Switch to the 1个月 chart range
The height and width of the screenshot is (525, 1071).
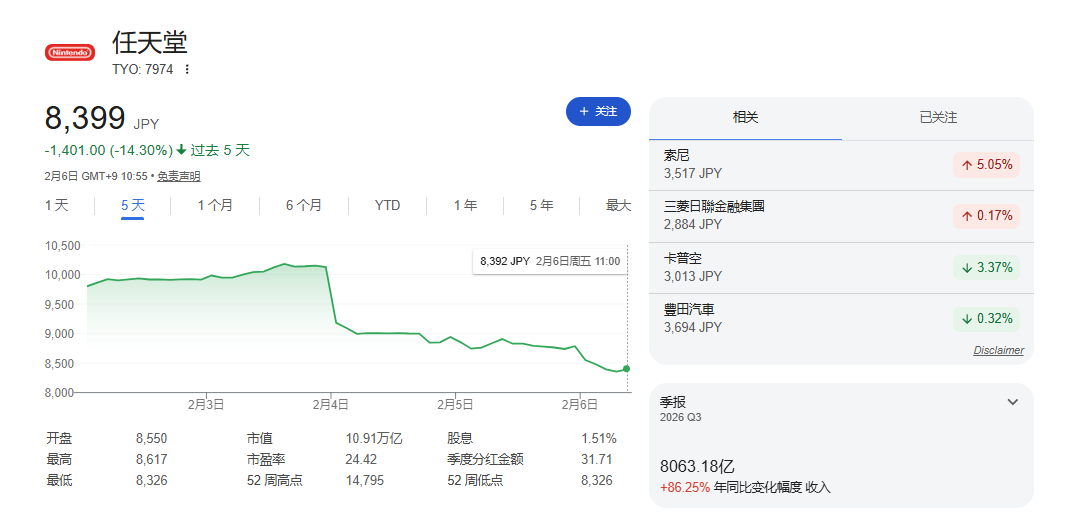click(215, 205)
